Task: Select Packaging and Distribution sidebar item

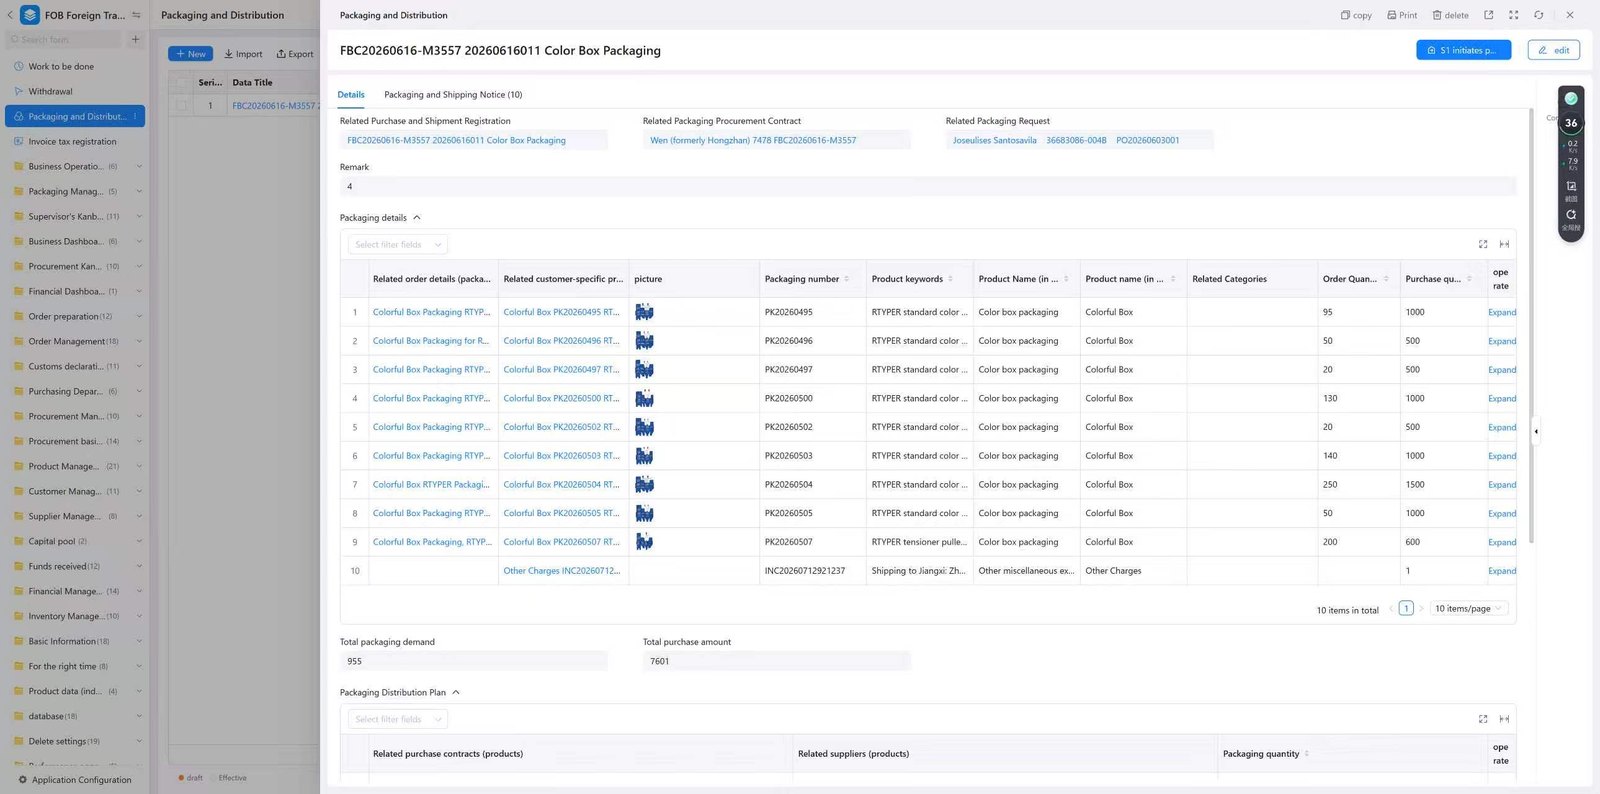Action: (75, 116)
